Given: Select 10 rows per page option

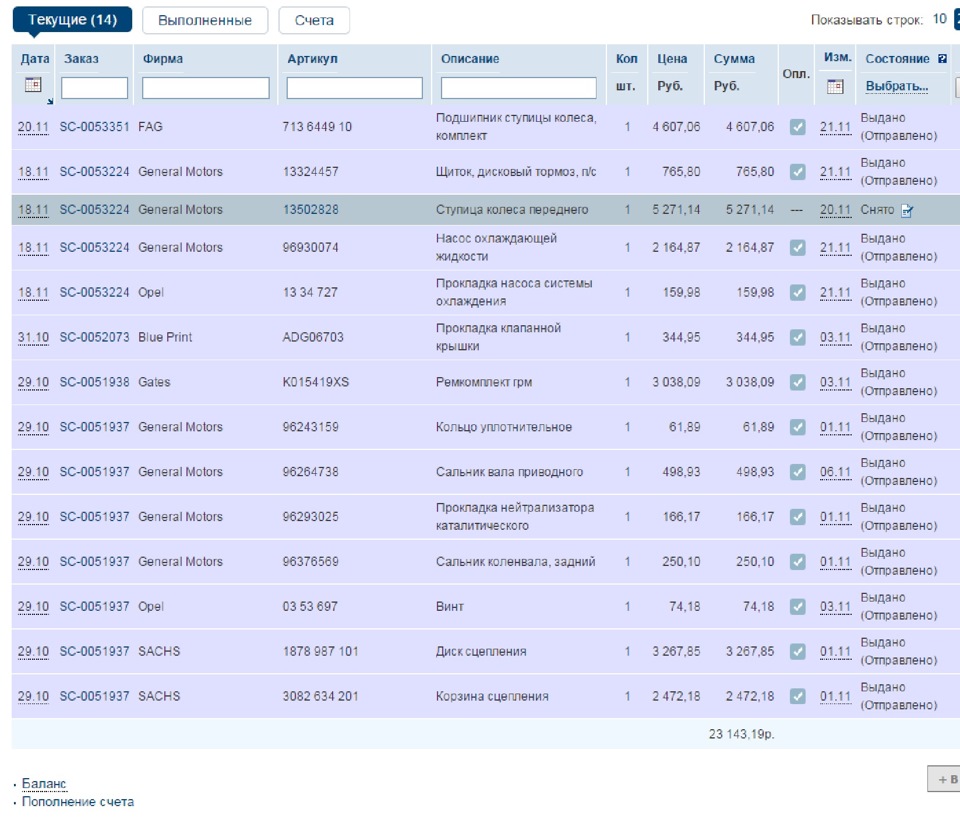Looking at the screenshot, I should [x=939, y=19].
